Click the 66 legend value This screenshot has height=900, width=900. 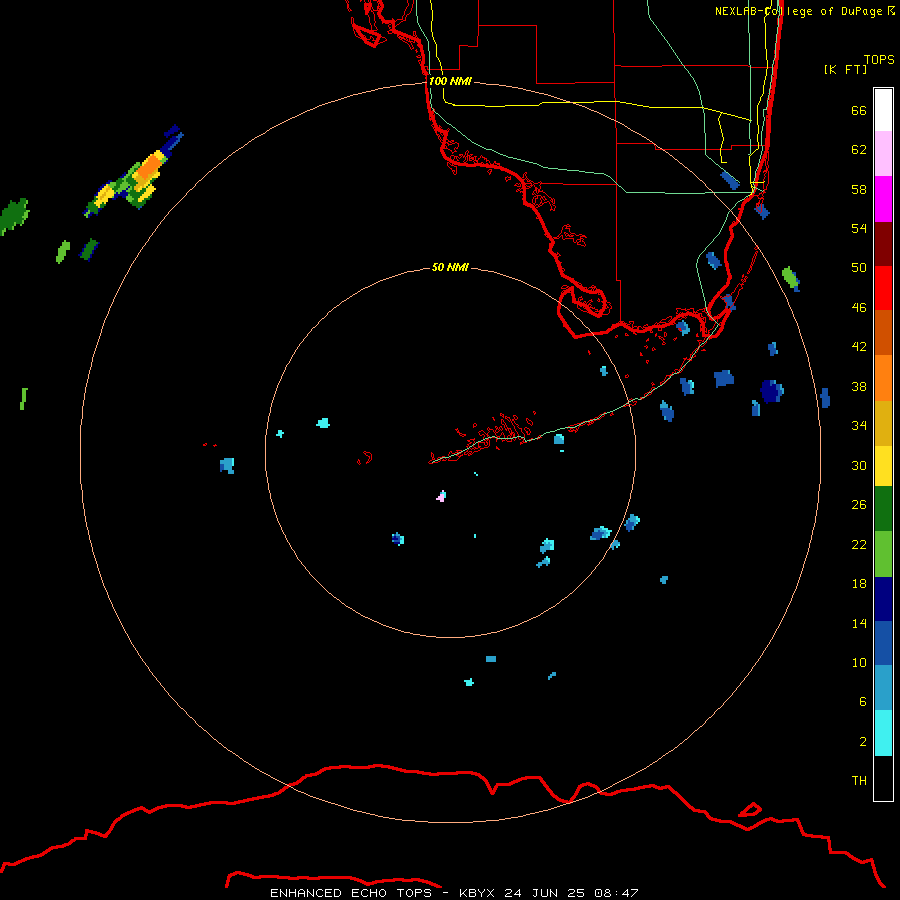click(859, 110)
